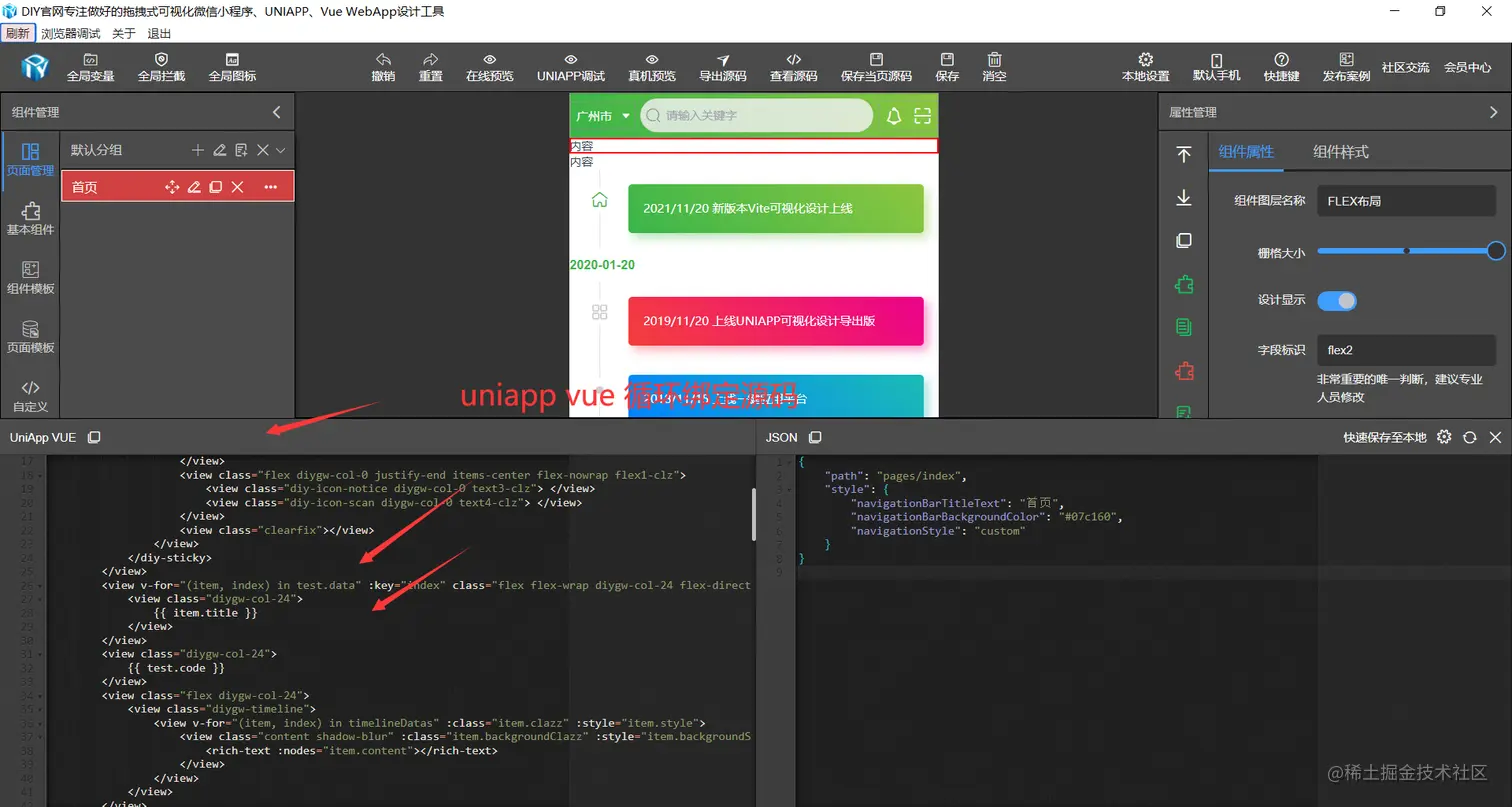This screenshot has height=807, width=1512.
Task: Start UNIAPP调试 debugging
Action: click(571, 67)
